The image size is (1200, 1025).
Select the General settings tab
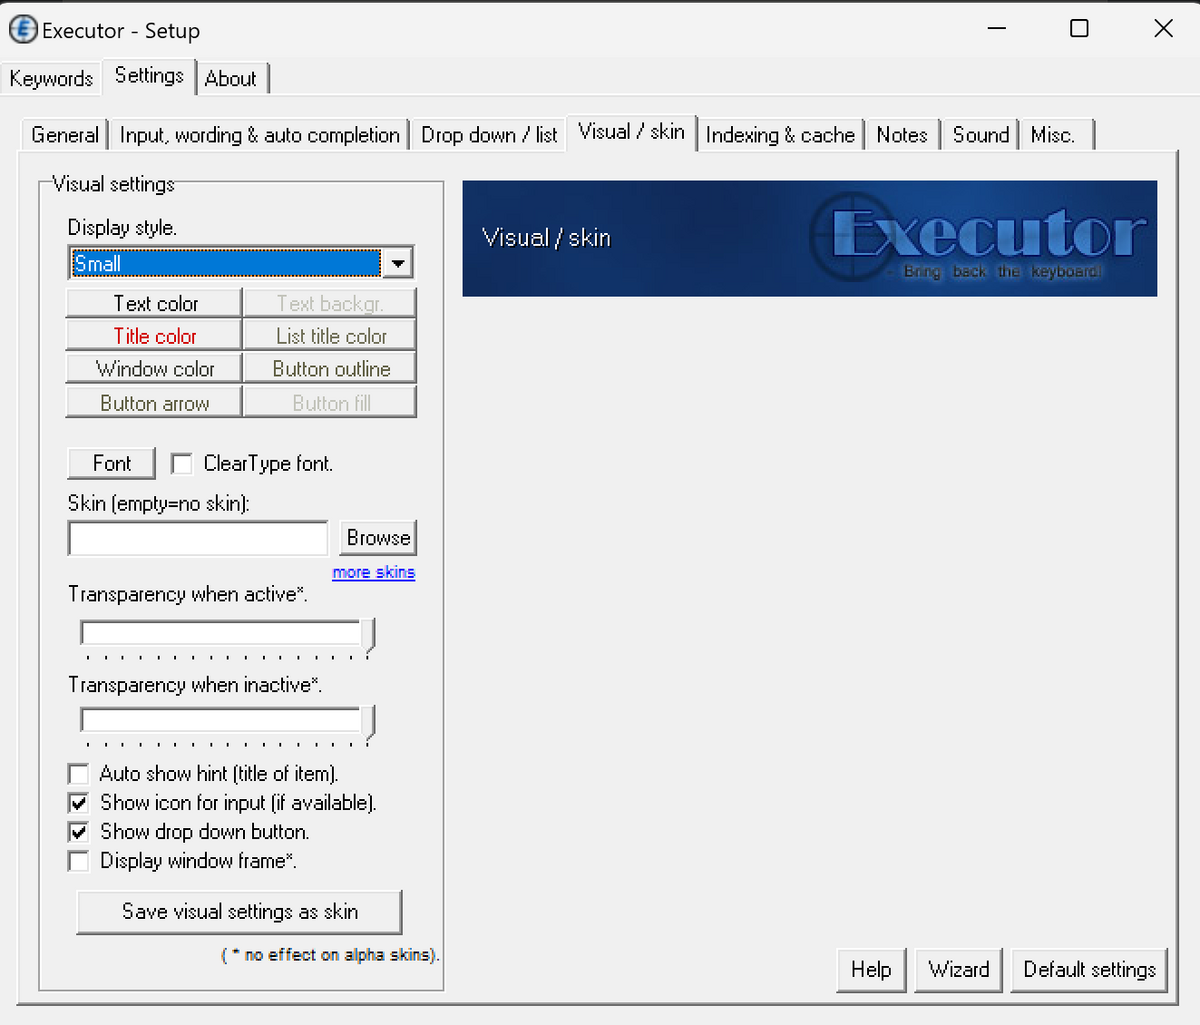65,135
